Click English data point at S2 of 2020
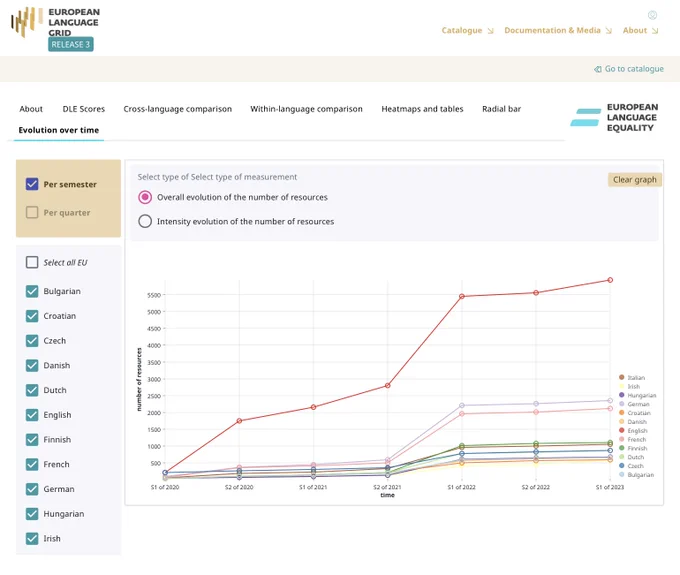680x575 pixels. coord(239,421)
